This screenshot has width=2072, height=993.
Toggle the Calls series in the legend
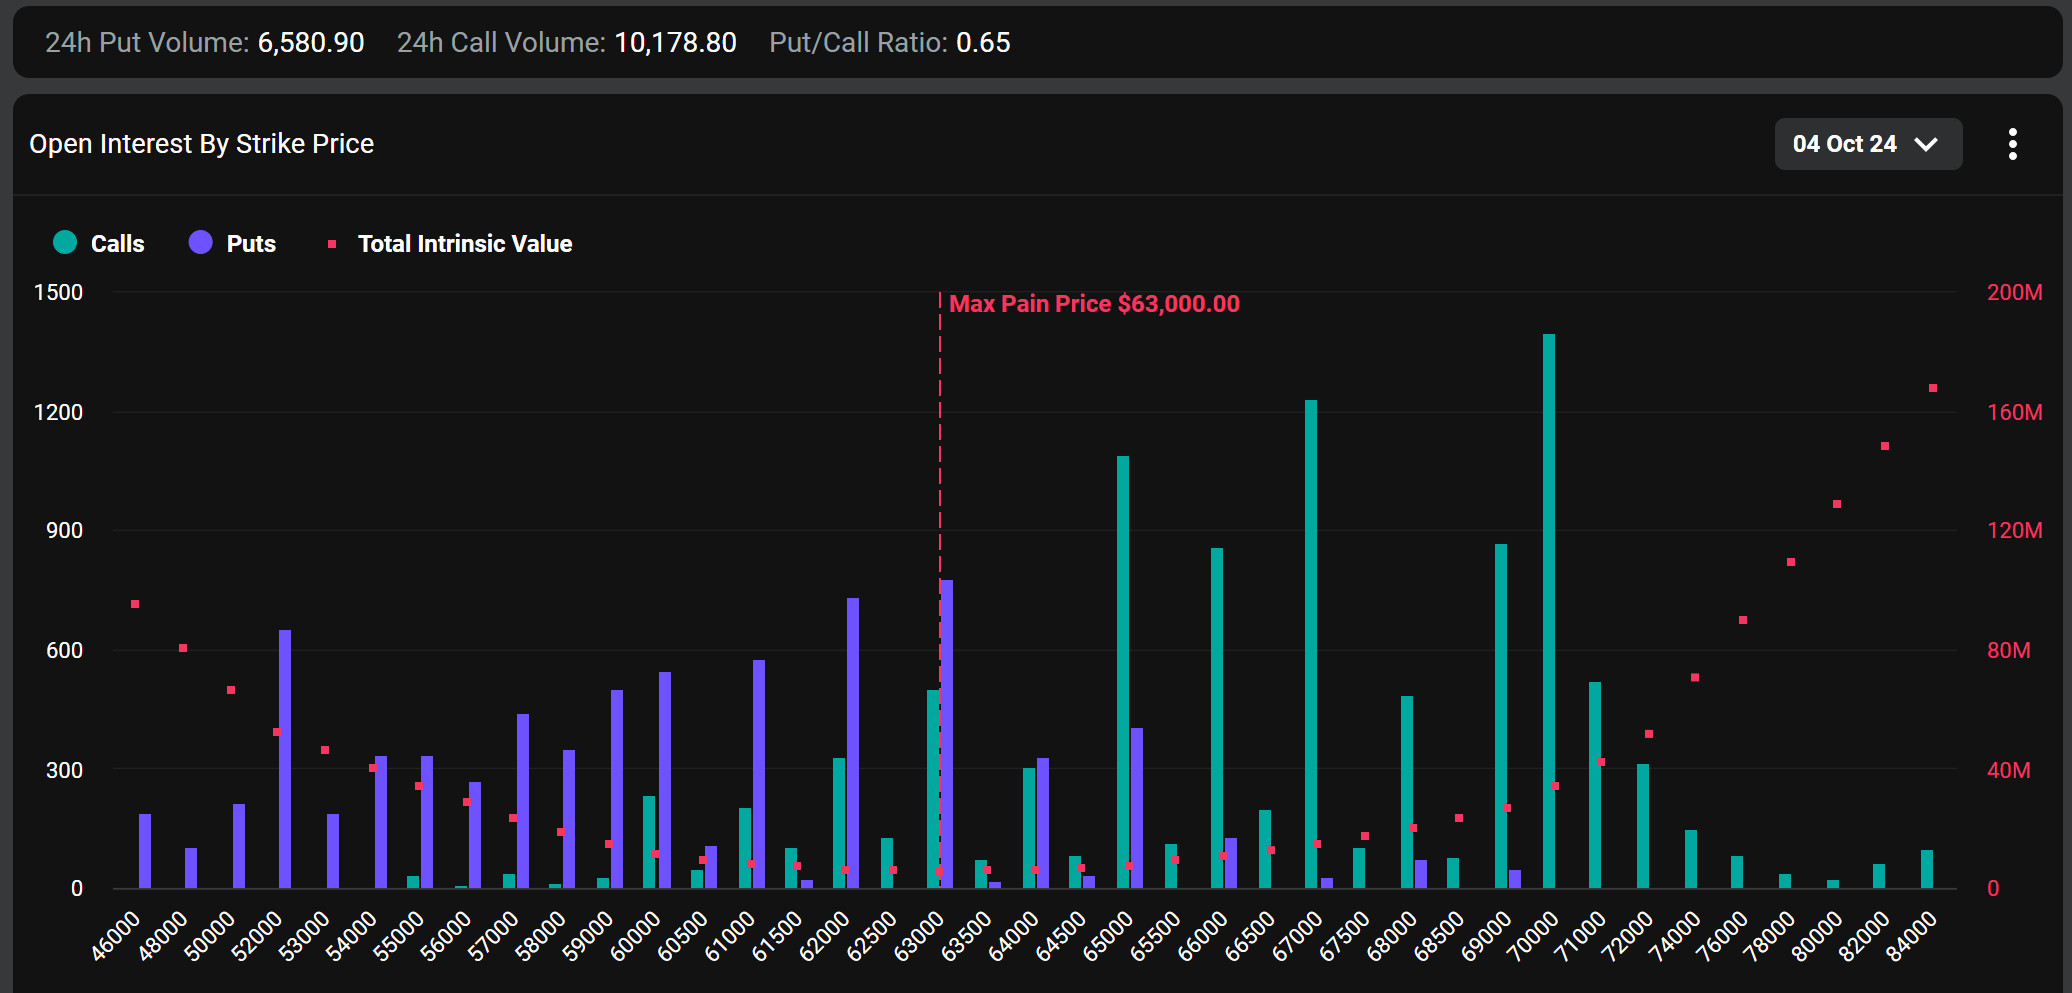pos(98,243)
